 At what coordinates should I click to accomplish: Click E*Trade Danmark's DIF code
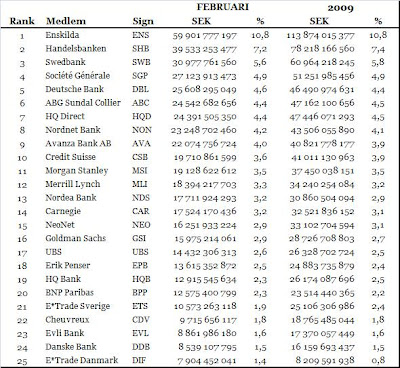point(139,360)
